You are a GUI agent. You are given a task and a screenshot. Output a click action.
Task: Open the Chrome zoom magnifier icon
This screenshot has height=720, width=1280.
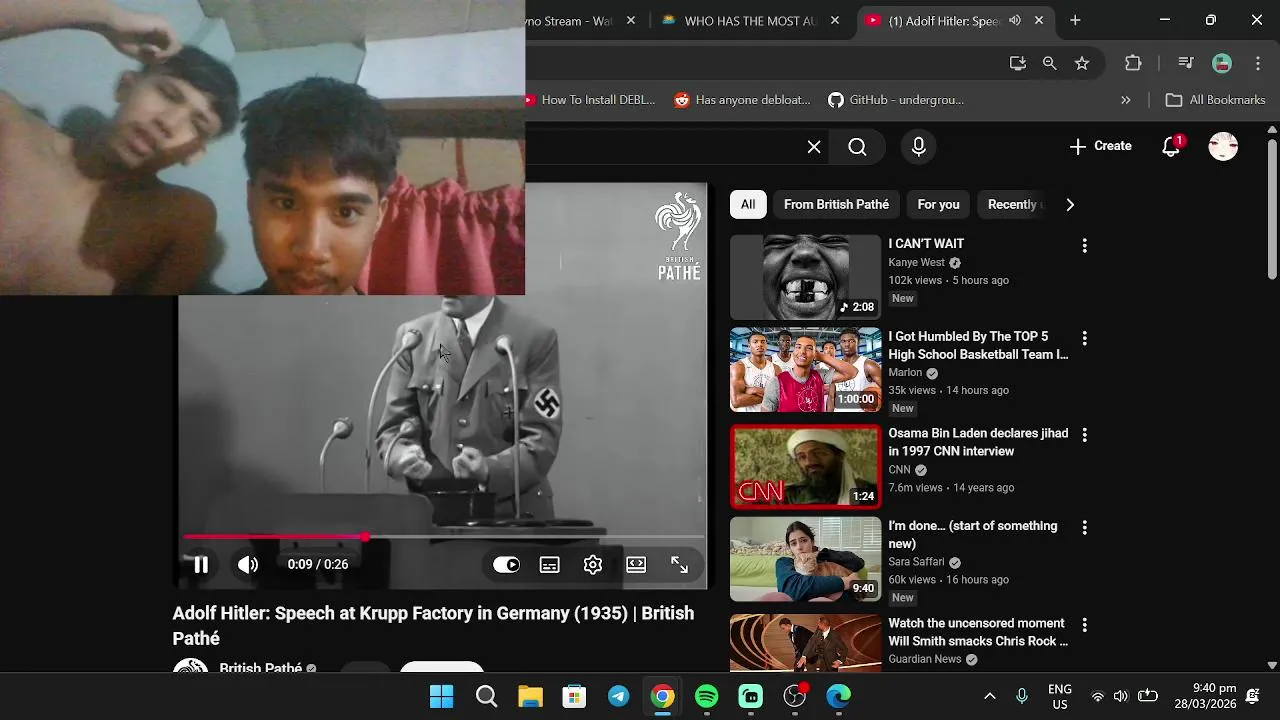coord(1049,63)
